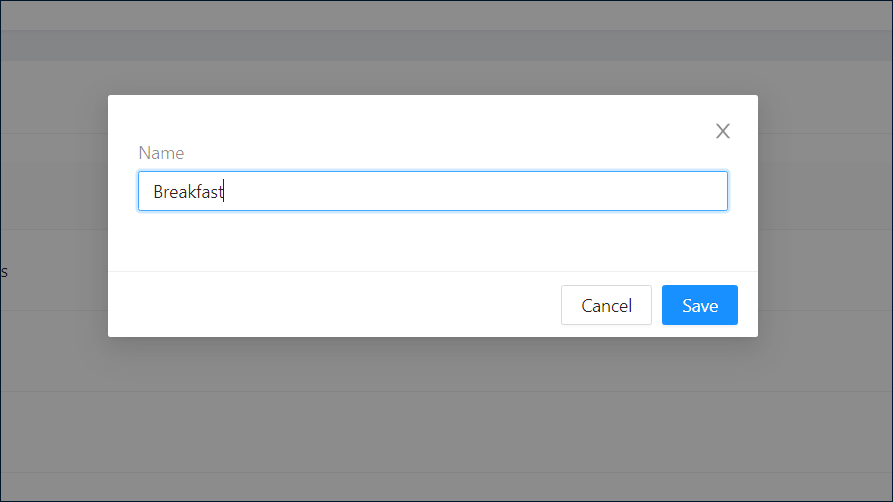Focus the Name text field
Screen dimensions: 893x502
pyautogui.click(x=433, y=191)
